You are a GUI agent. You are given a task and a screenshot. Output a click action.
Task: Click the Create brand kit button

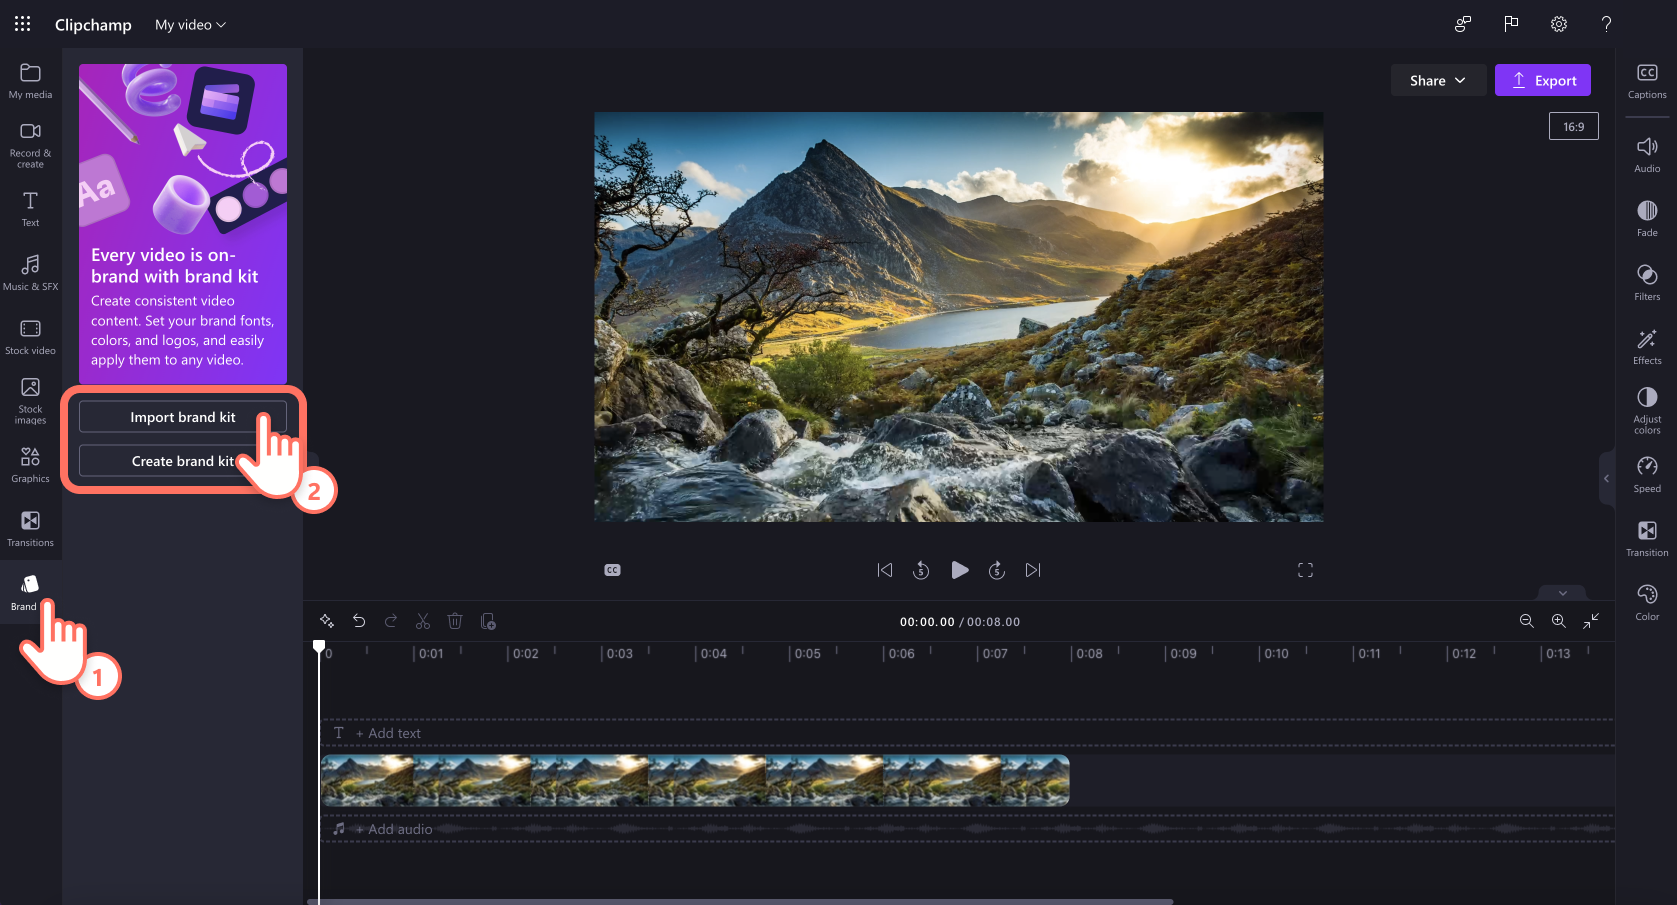(182, 461)
